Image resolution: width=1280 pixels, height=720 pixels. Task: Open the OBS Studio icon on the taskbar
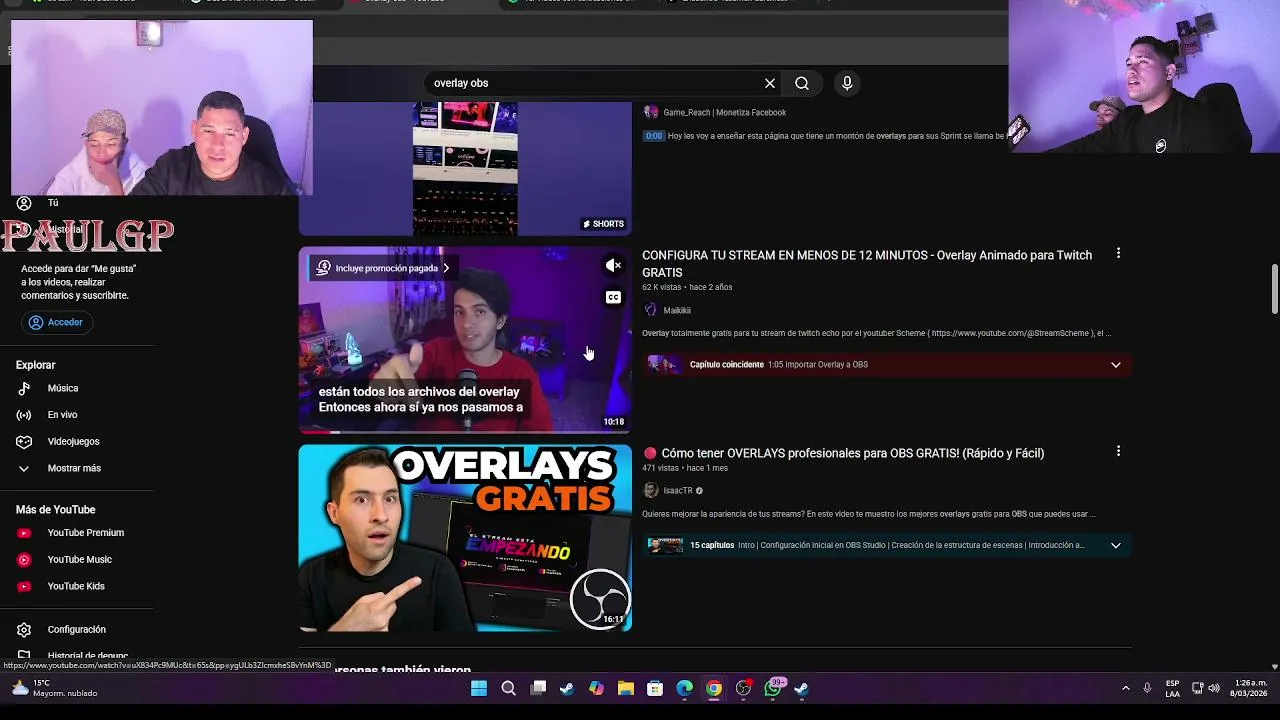click(x=743, y=688)
